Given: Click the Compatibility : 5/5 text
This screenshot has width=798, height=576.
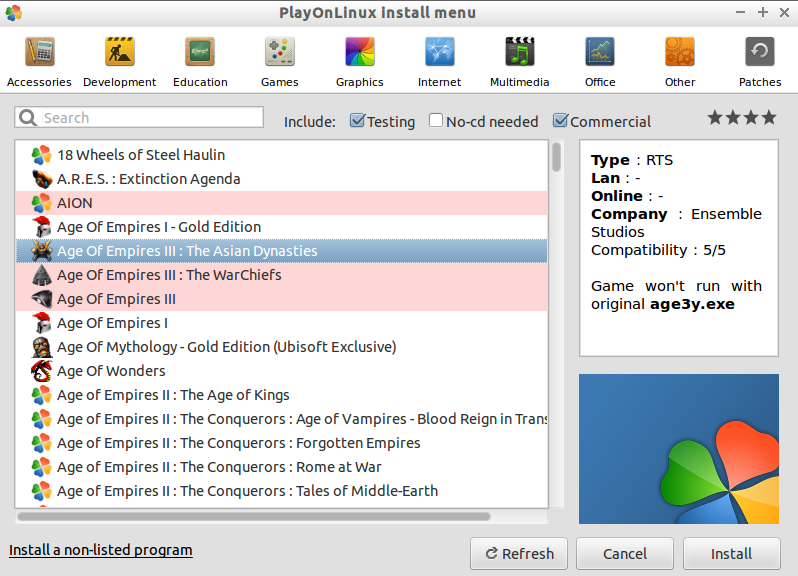Looking at the screenshot, I should (x=658, y=250).
